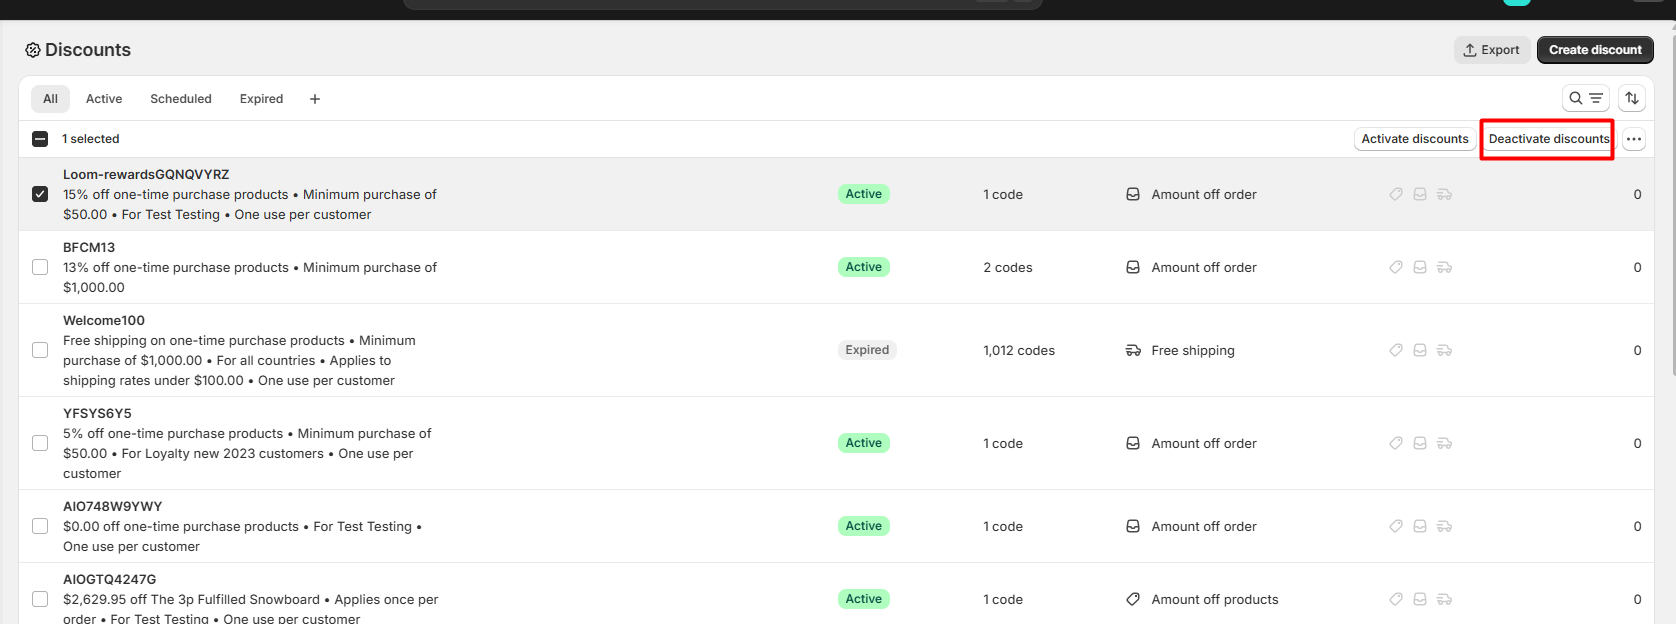The width and height of the screenshot is (1676, 624).
Task: Click the Create discount button
Action: (x=1594, y=50)
